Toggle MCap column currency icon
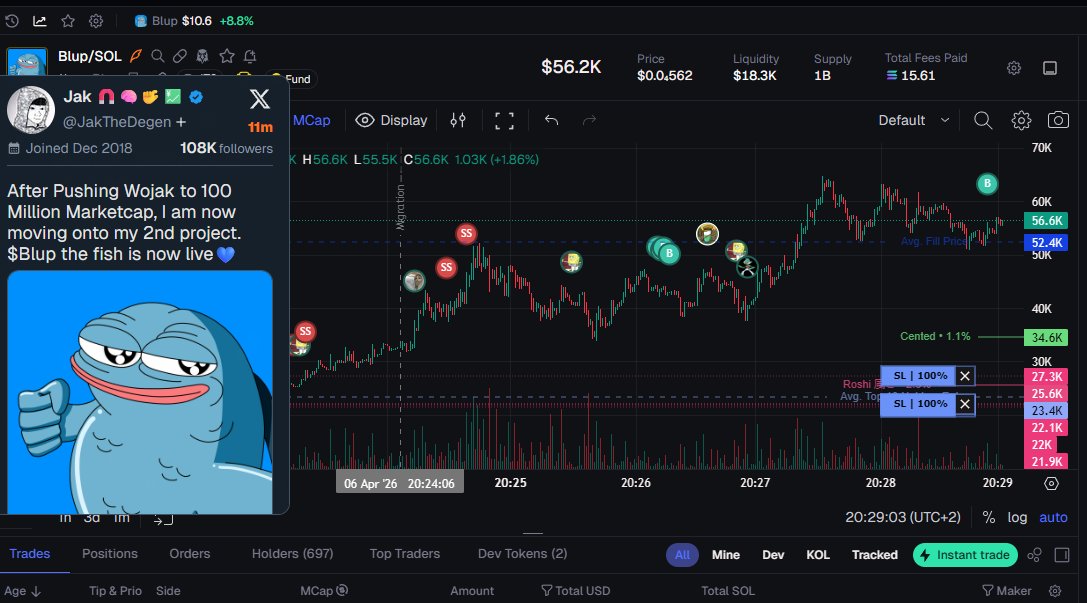 342,591
